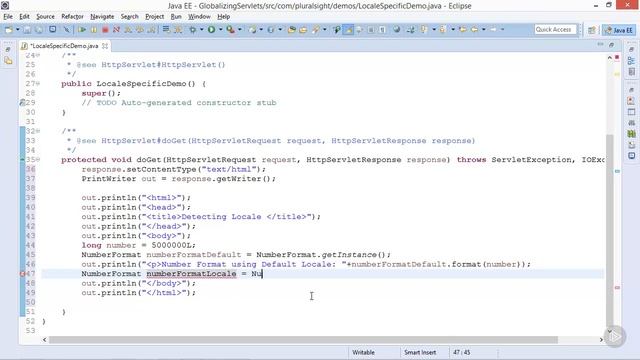Open the Back history dropdown arrow
The width and height of the screenshot is (640, 360).
coord(484,29)
